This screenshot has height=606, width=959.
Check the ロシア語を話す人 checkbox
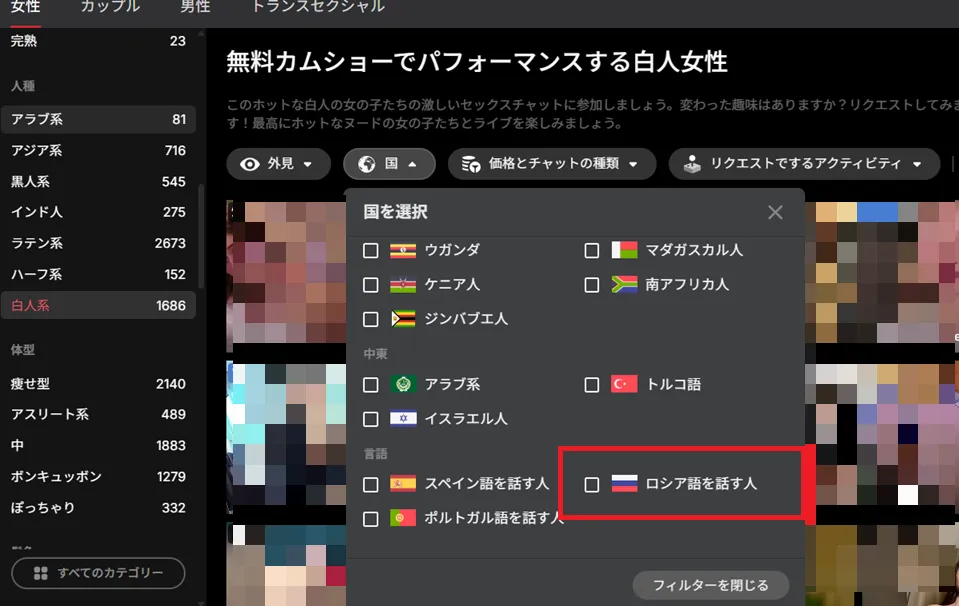point(591,484)
